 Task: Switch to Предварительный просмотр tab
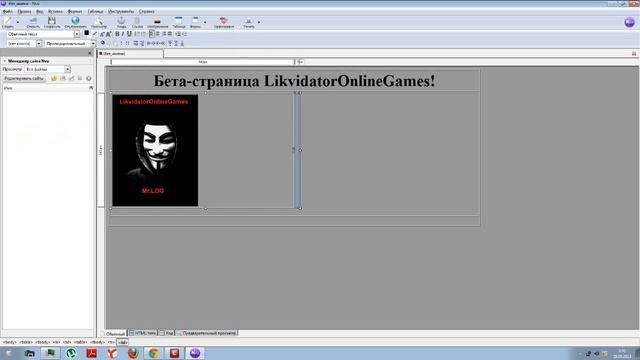click(207, 333)
